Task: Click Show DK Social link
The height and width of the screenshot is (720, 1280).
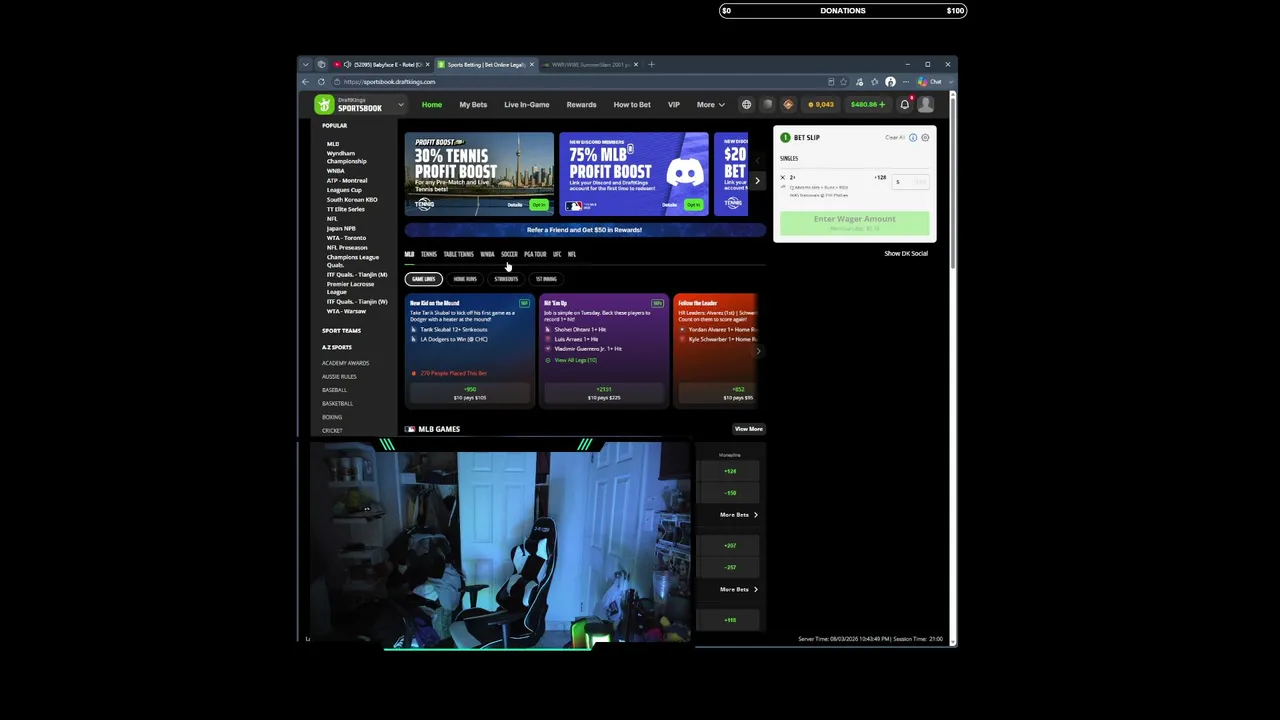Action: 906,254
